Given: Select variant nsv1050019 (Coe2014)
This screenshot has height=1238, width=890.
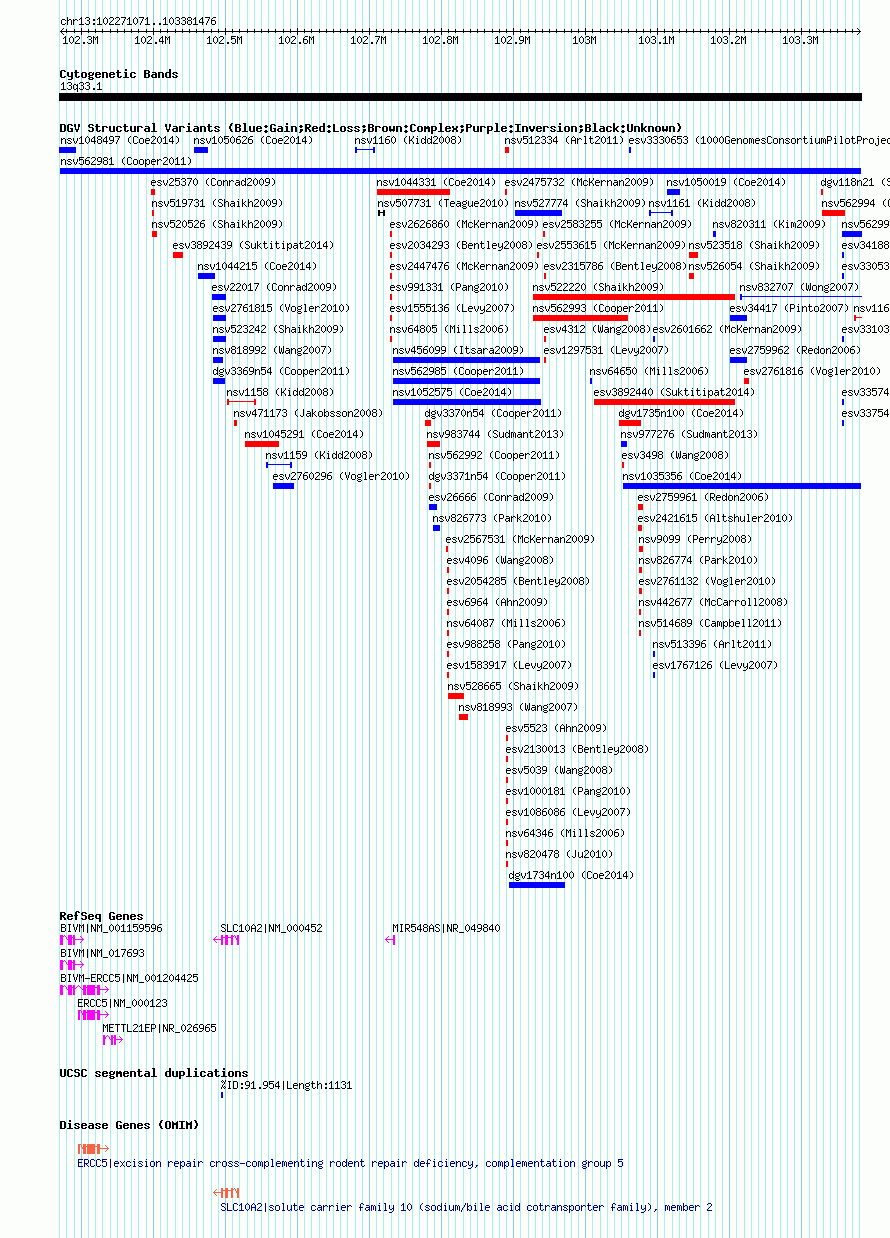Looking at the screenshot, I should (673, 192).
